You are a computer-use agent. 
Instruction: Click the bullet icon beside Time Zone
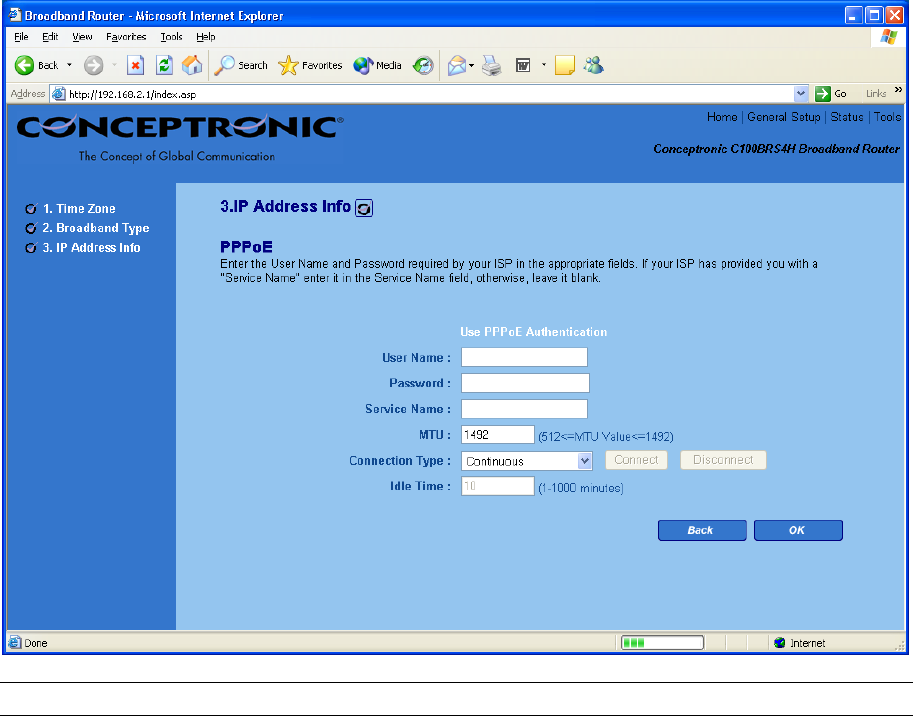[x=31, y=208]
